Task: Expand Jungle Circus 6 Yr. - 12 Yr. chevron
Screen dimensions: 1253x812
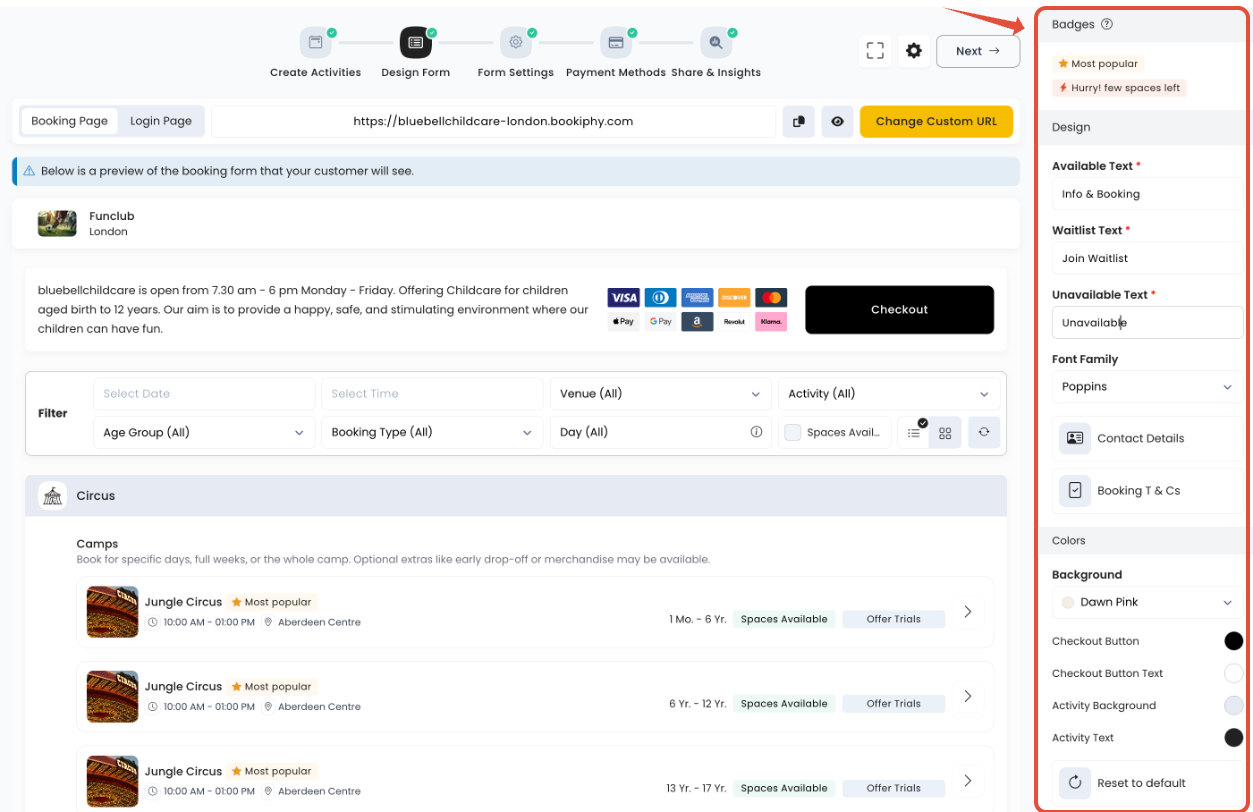Action: (968, 696)
